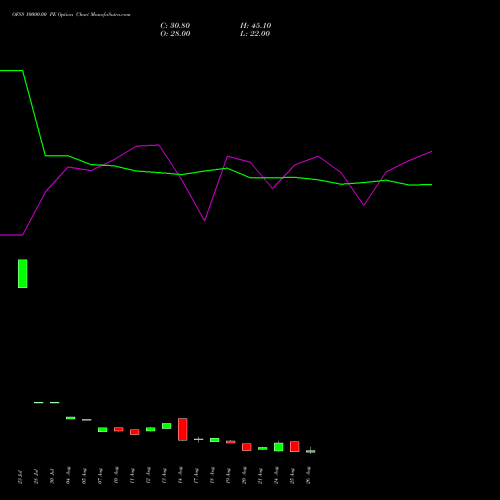The width and height of the screenshot is (500, 500).
Task: Click the green candle above 13 Aug
Action: [x=167, y=426]
